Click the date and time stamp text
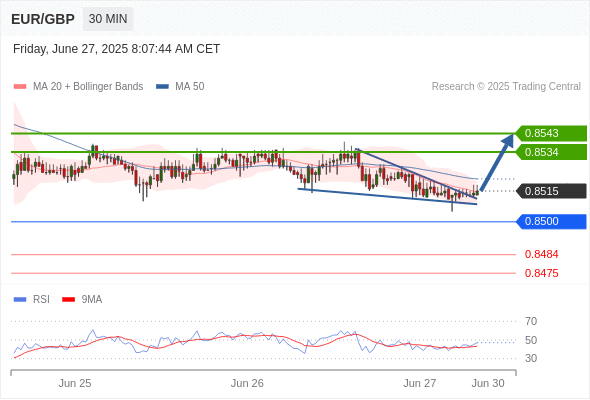The width and height of the screenshot is (590, 400). point(116,49)
